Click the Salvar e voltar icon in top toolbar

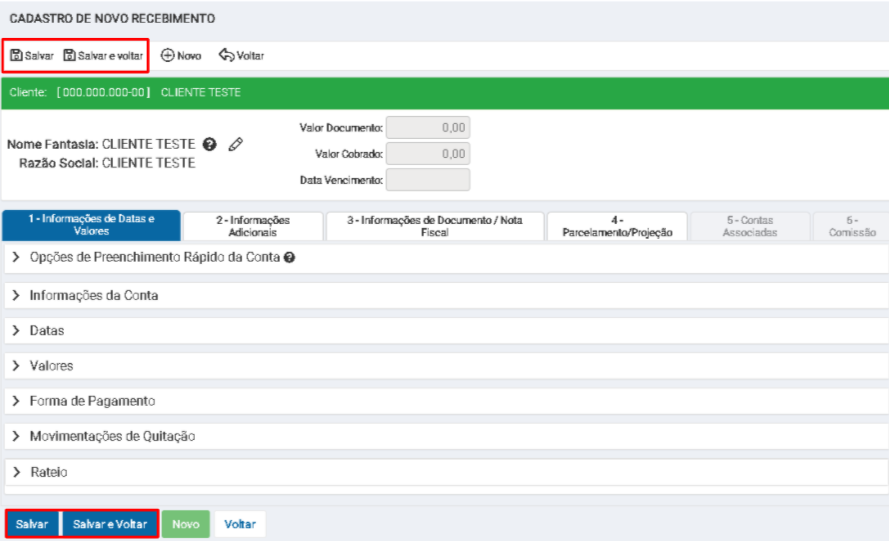point(69,55)
